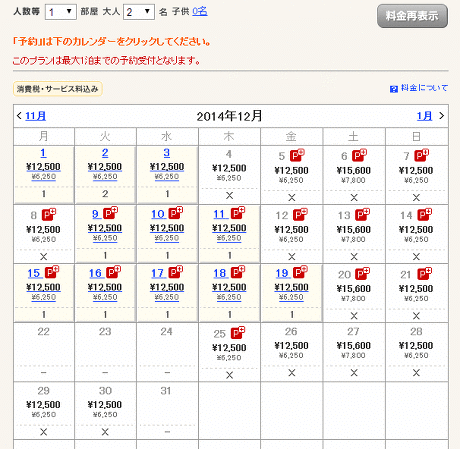The width and height of the screenshot is (460, 449).
Task: Click the ¥12,500 price on December 17
Action: (167, 287)
